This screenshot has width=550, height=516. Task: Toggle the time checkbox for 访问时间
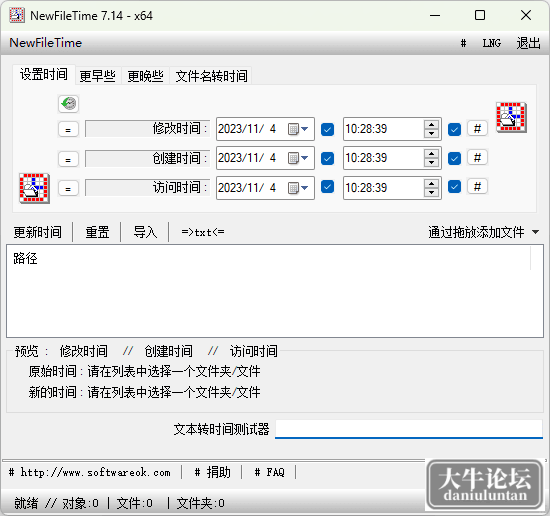coord(454,187)
